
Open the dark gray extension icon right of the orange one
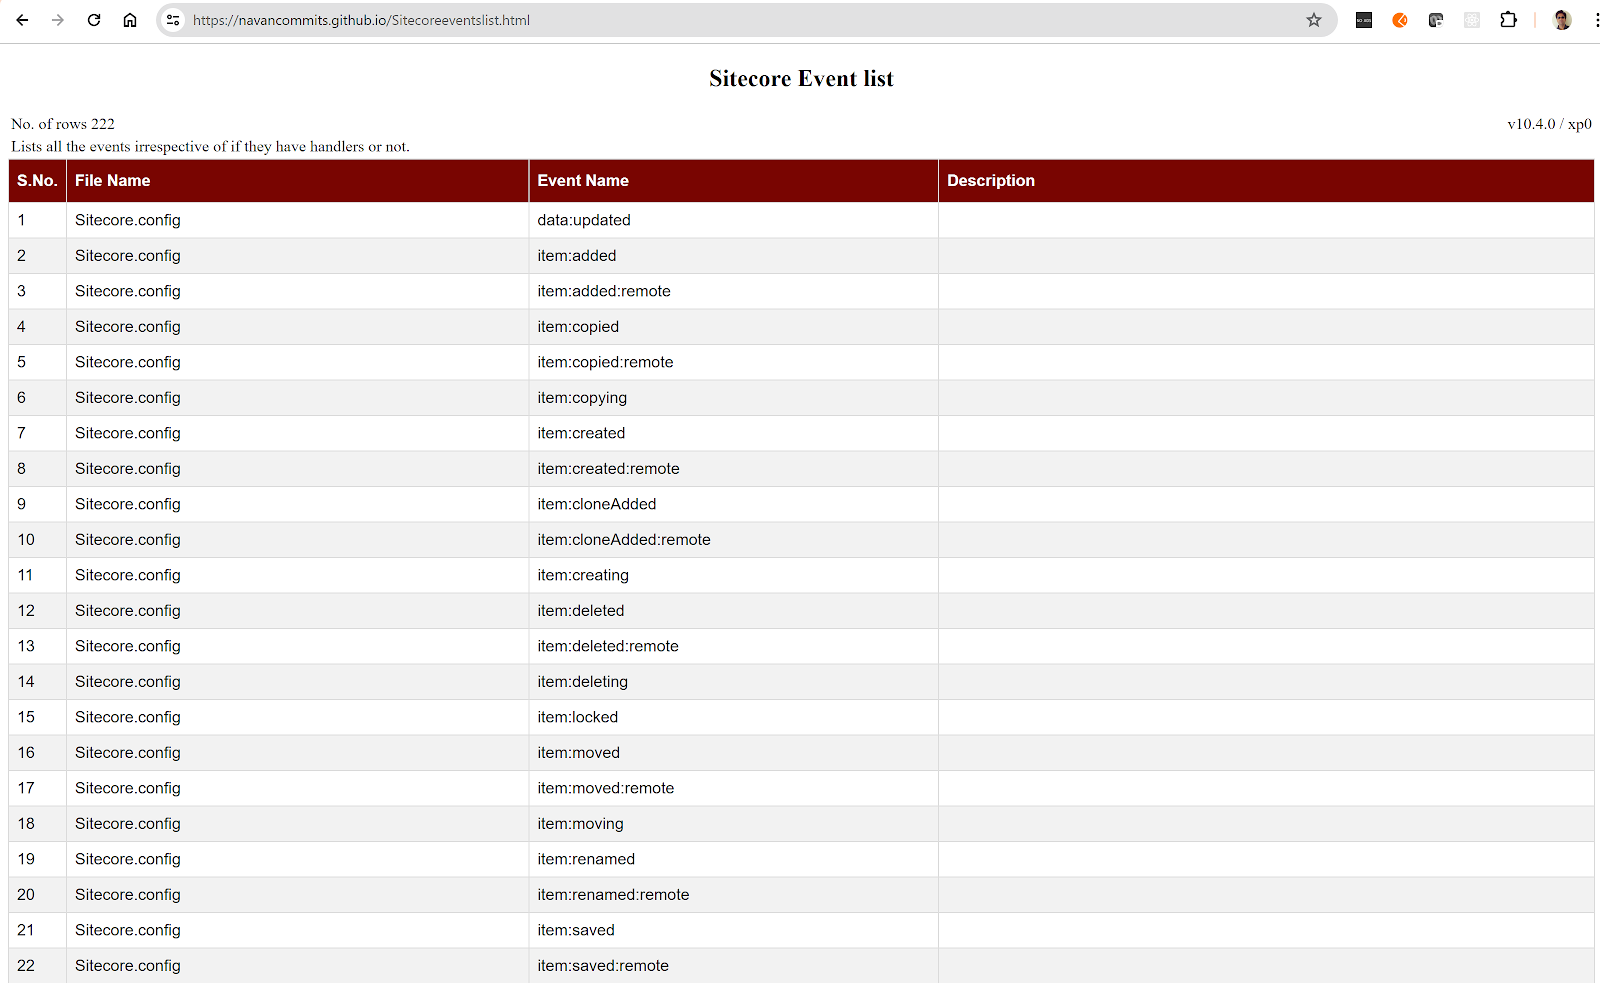[x=1436, y=20]
